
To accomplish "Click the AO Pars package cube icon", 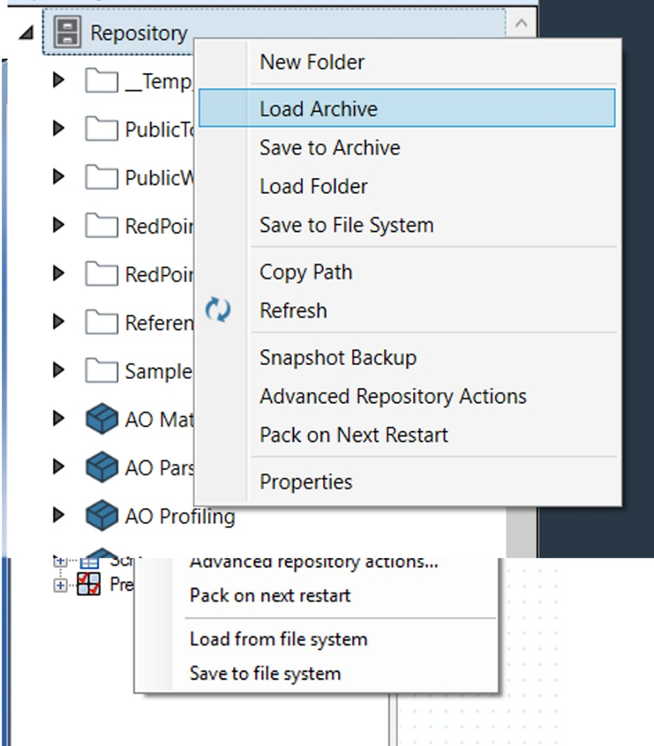I will click(102, 468).
